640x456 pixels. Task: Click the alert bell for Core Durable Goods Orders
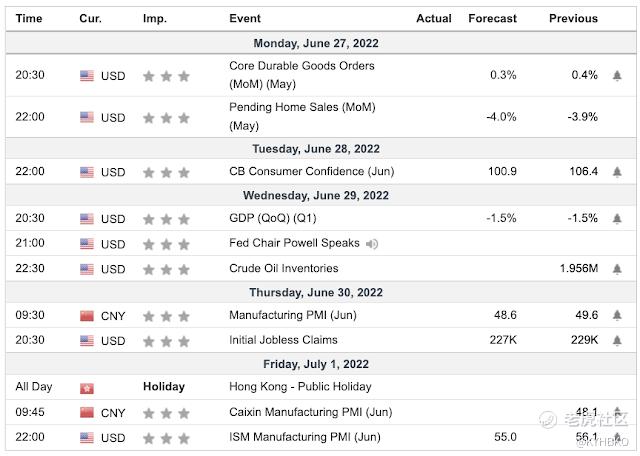[x=617, y=75]
